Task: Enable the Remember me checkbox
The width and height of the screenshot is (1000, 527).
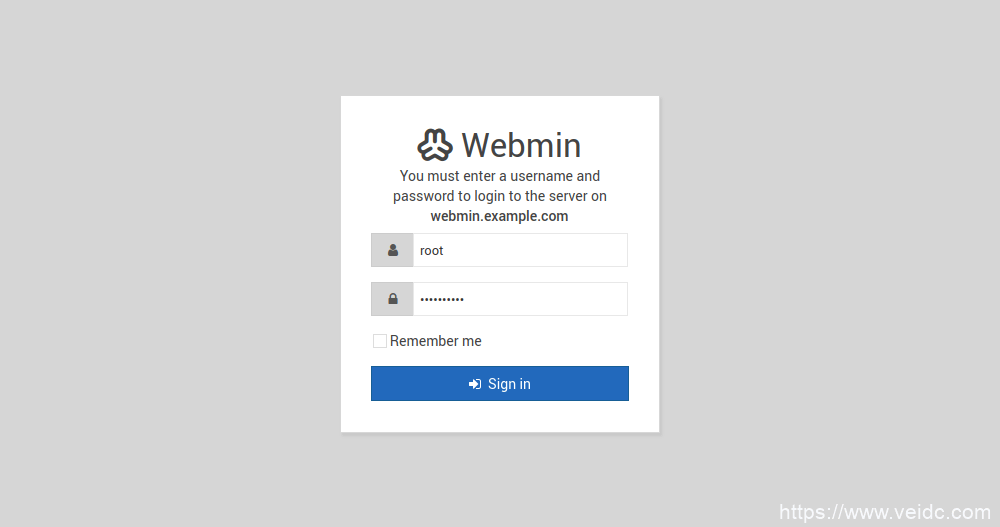Action: 380,341
